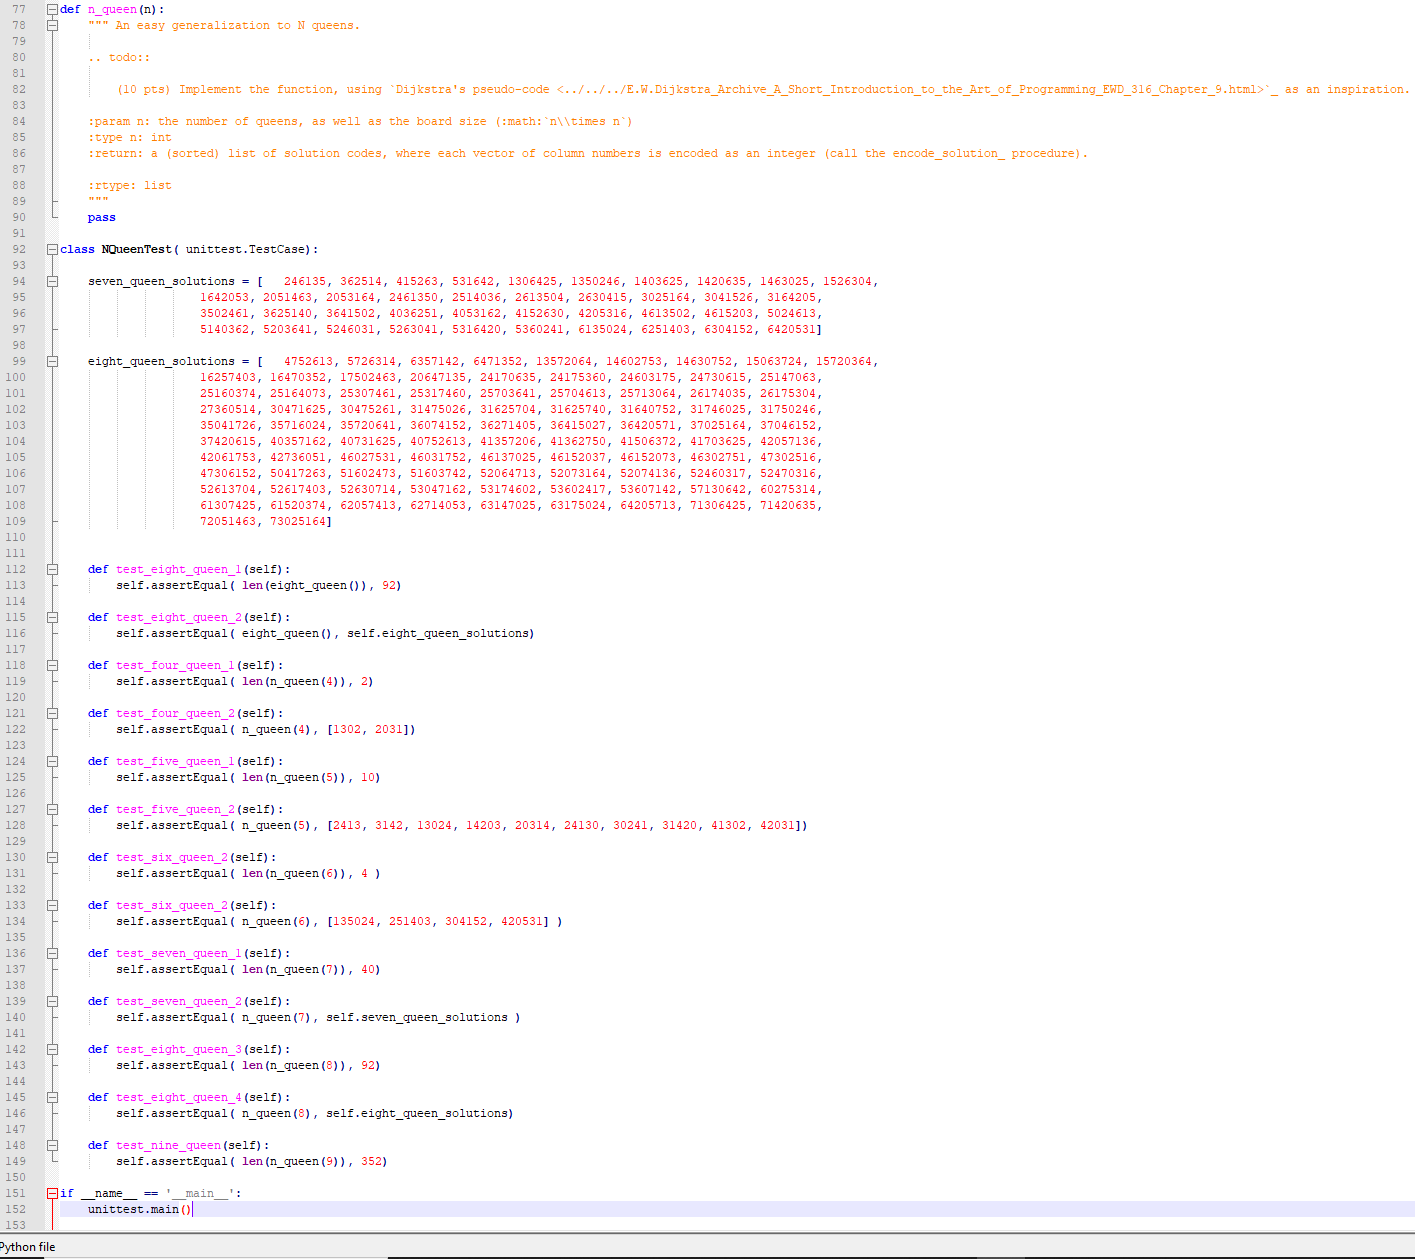Click '(10 pts)' in the docstring

[x=144, y=89]
